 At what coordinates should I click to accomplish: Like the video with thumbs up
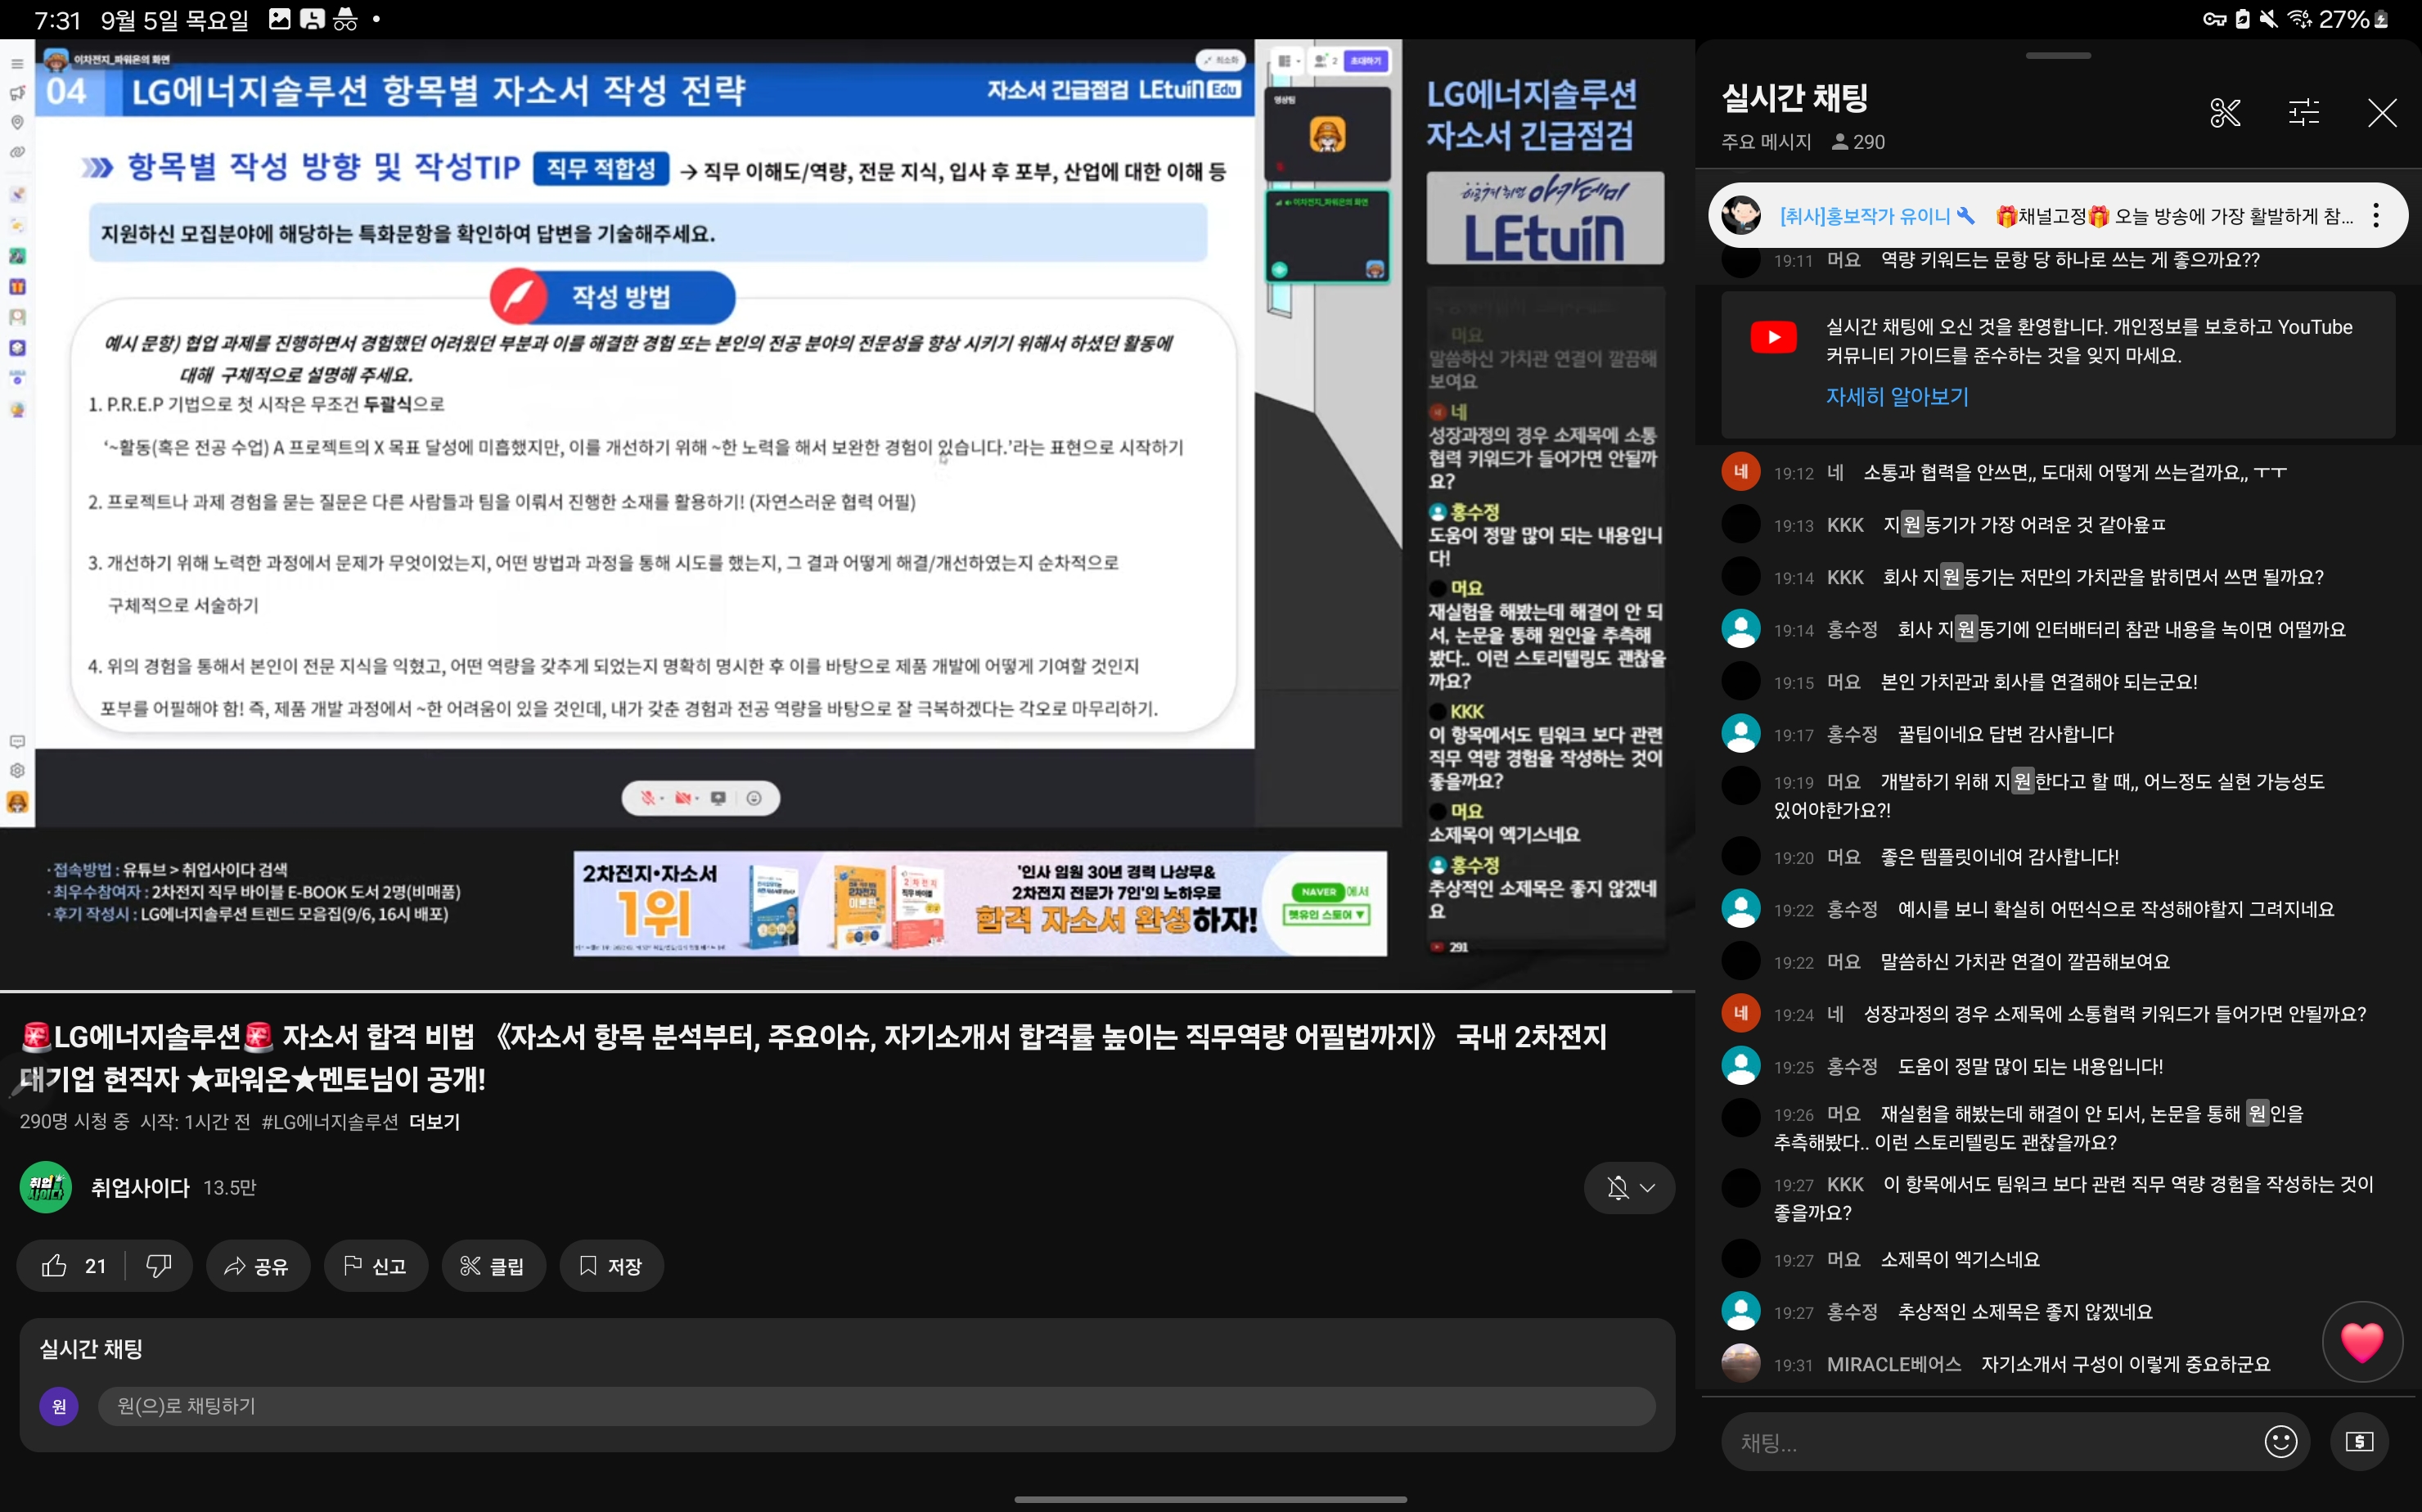55,1266
